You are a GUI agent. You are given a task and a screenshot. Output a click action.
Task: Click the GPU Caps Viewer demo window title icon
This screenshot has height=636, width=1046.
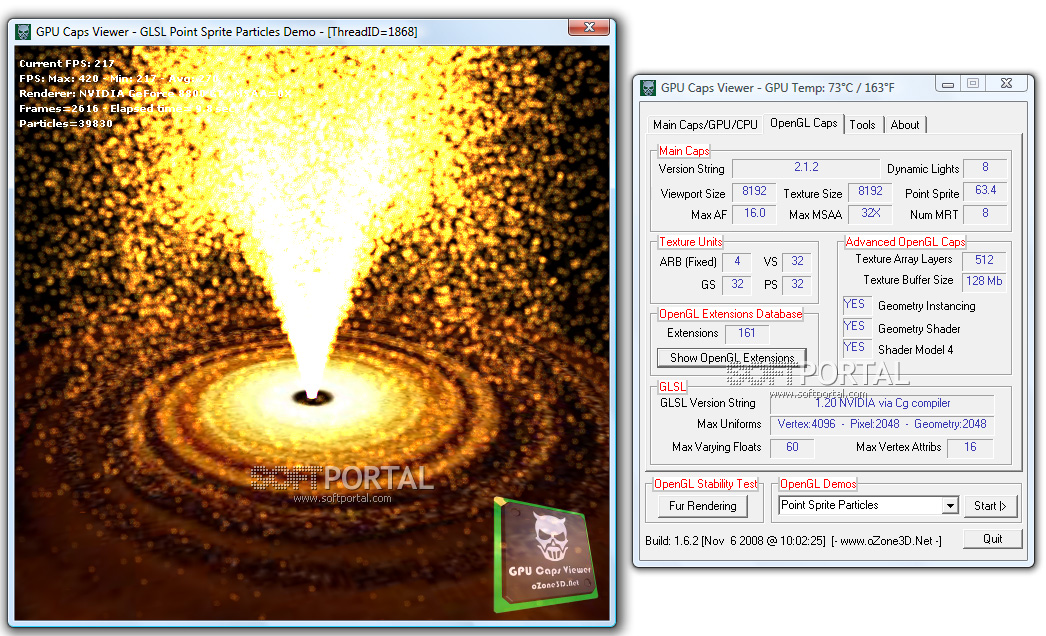coord(23,31)
